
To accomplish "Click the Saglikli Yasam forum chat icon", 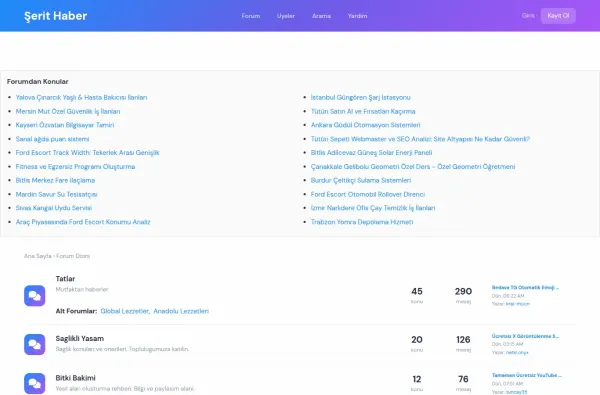I will 34,344.
